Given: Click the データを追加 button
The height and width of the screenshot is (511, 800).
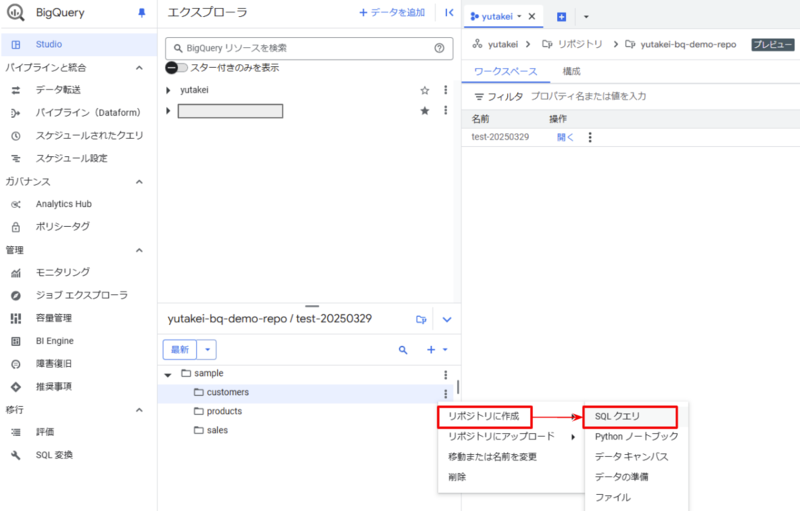Looking at the screenshot, I should pos(392,13).
